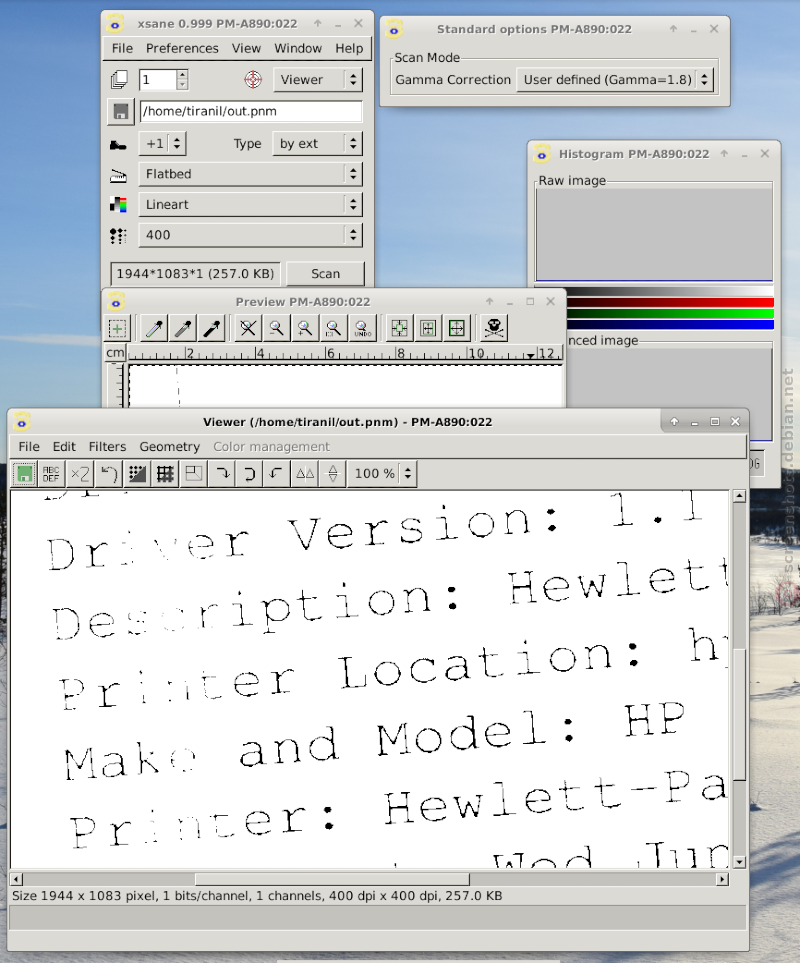Screen dimensions: 800x963
Task: Open the Viewer target mode dropdown
Action: point(317,79)
